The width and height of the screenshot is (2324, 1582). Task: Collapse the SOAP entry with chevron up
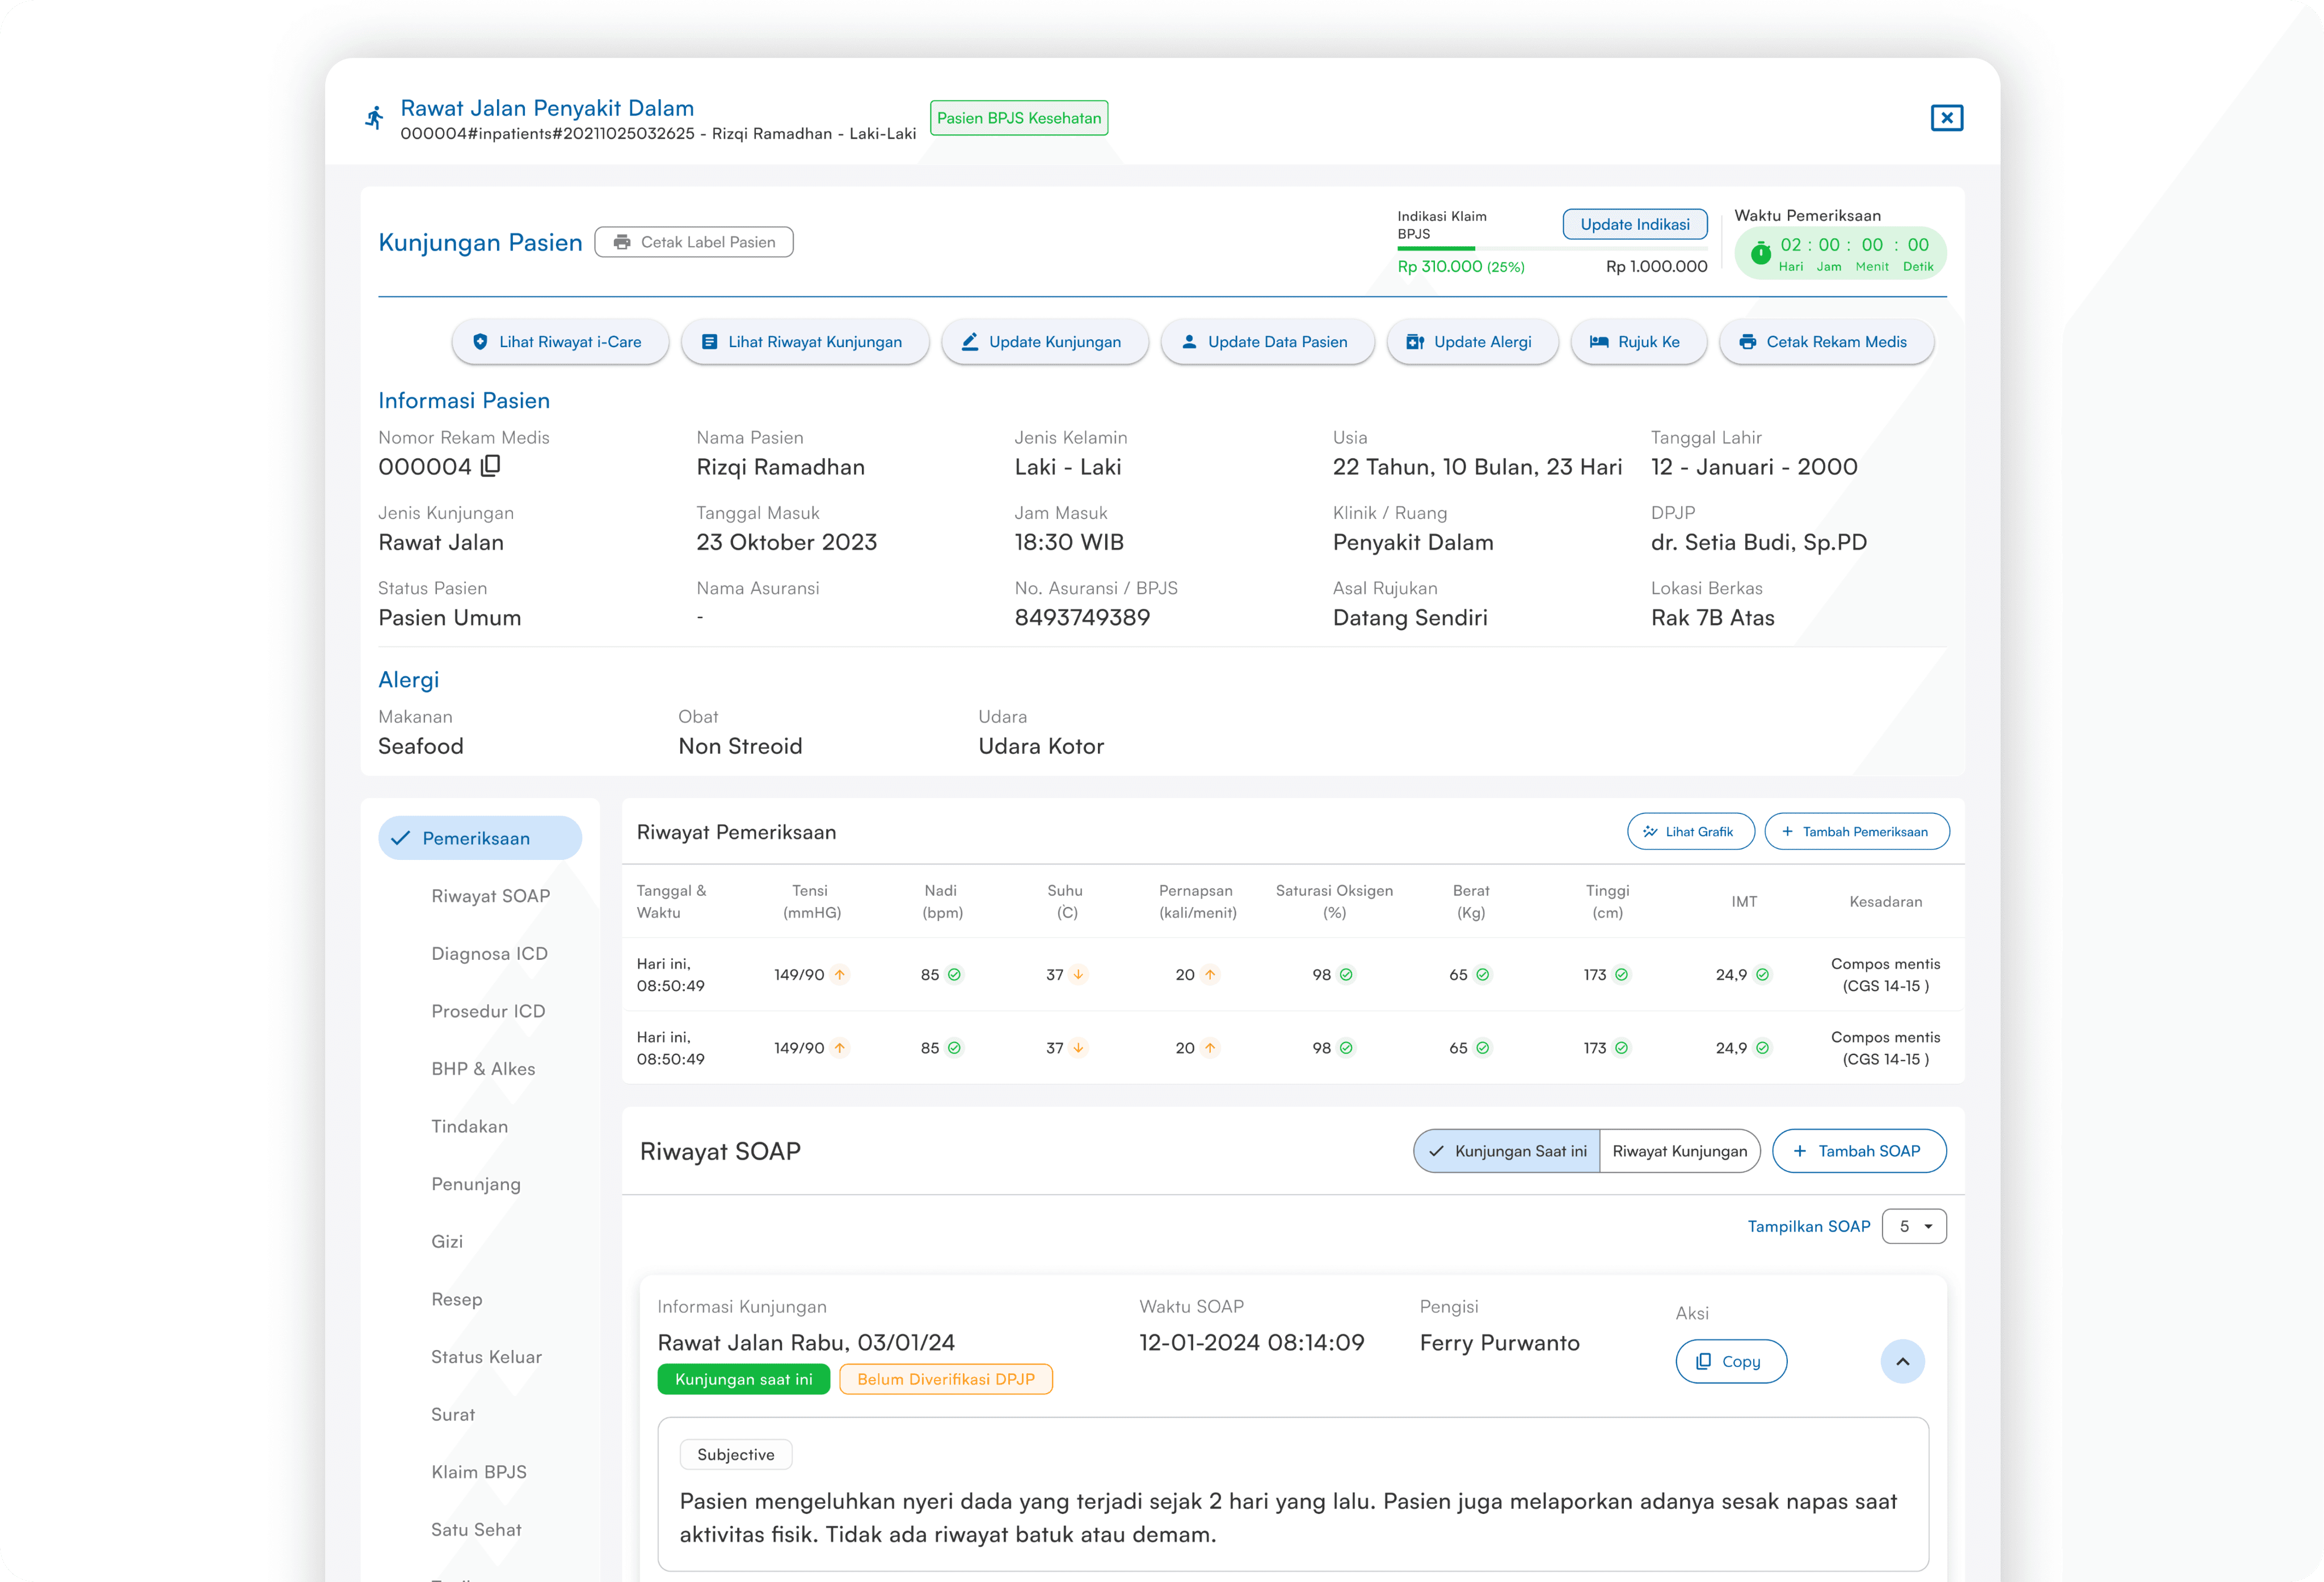1902,1361
